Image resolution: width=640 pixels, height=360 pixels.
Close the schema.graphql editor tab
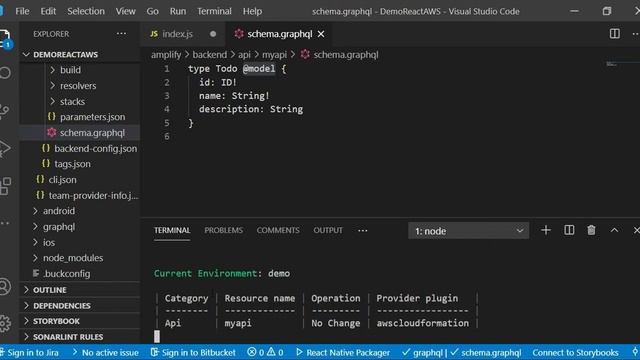click(x=321, y=34)
